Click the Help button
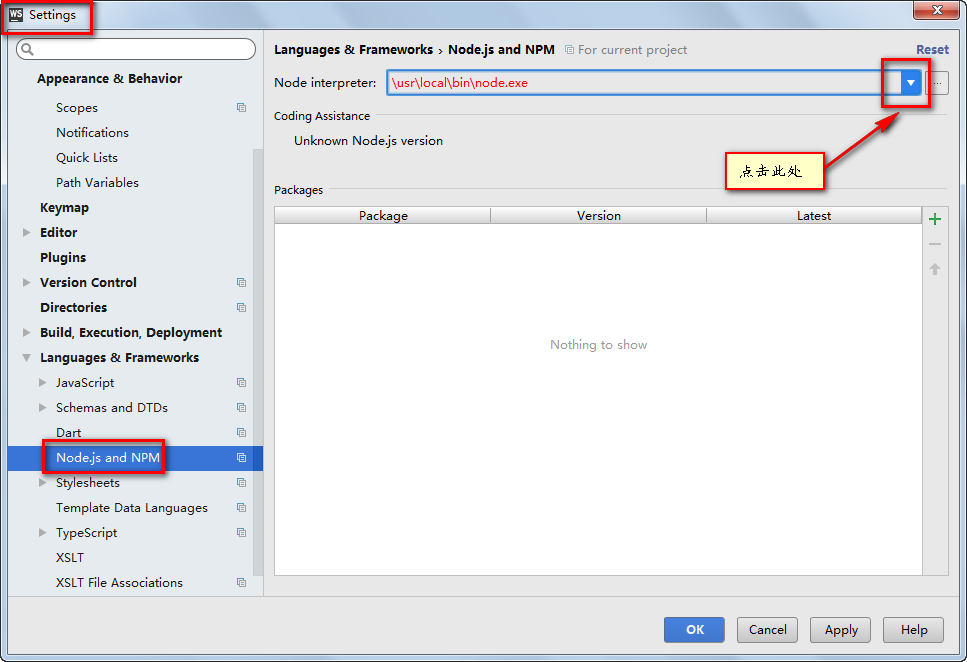The width and height of the screenshot is (967, 662). point(913,630)
